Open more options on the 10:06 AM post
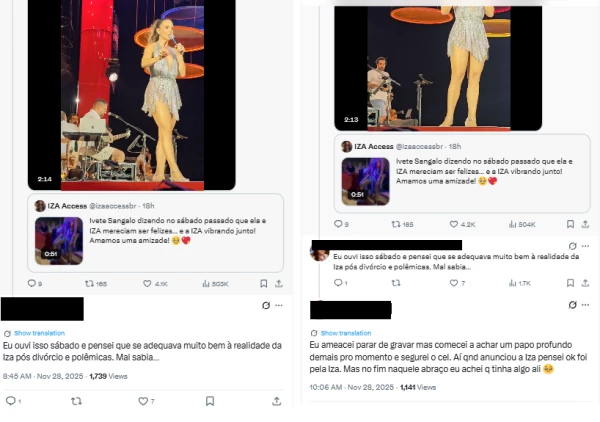The width and height of the screenshot is (600, 422). click(x=587, y=305)
